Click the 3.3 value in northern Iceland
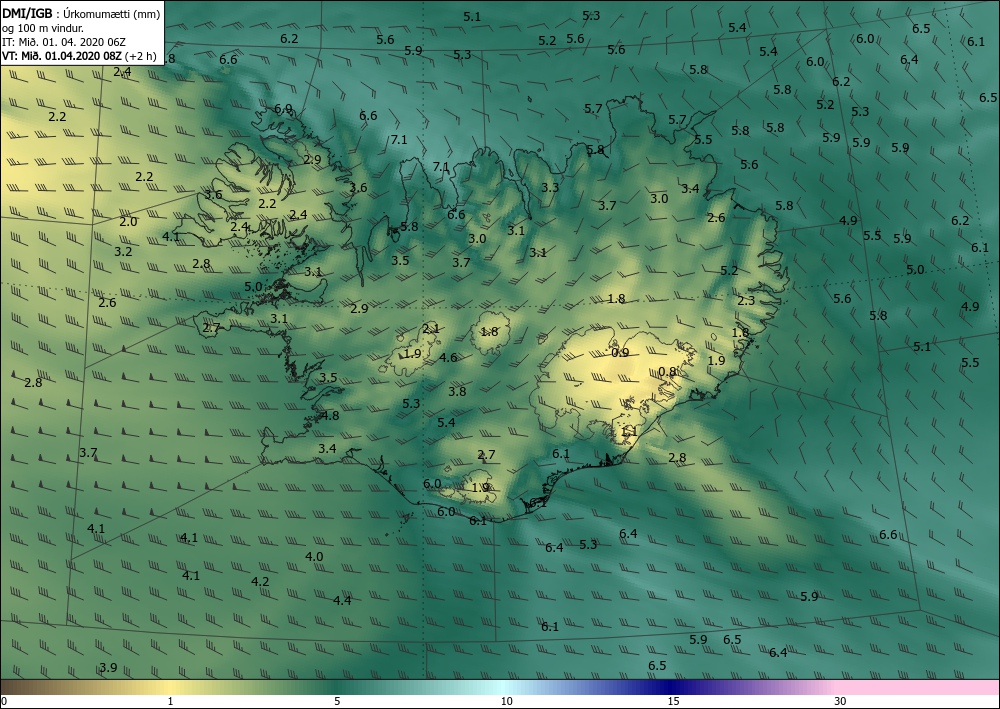1000x709 pixels. pyautogui.click(x=550, y=187)
